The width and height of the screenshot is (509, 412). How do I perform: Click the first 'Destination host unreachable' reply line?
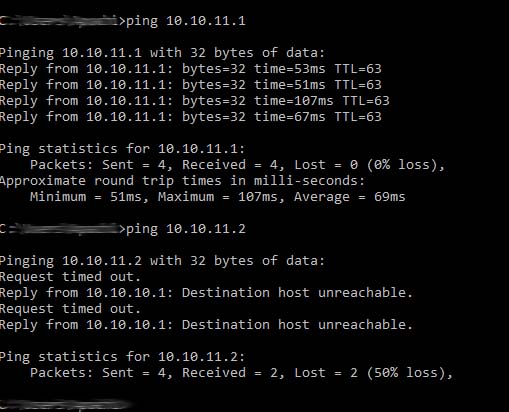pos(206,293)
